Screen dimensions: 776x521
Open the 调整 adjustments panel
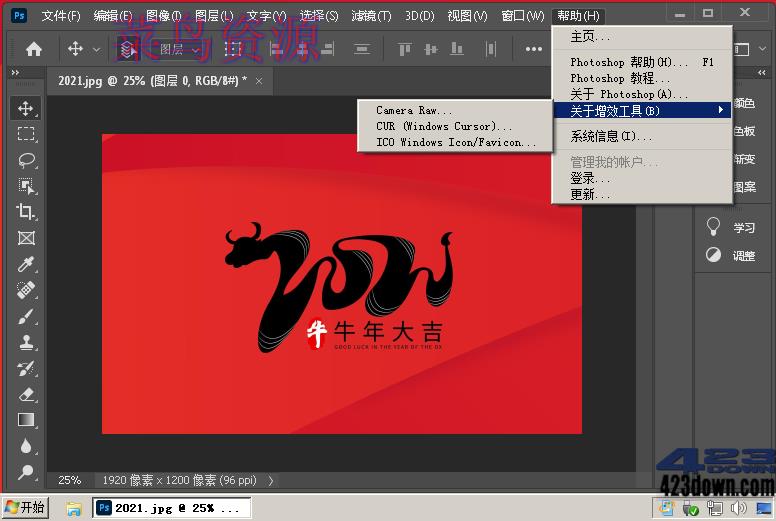(730, 255)
